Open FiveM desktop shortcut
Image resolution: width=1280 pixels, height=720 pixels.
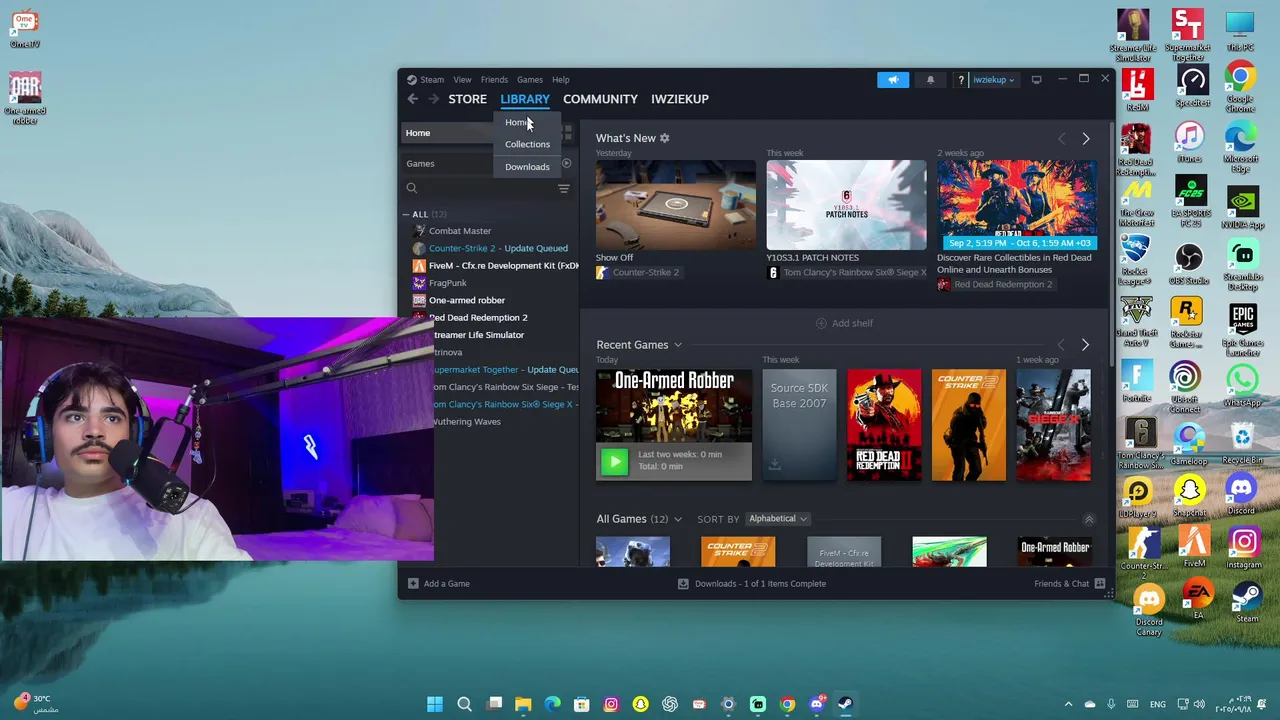pos(1194,546)
